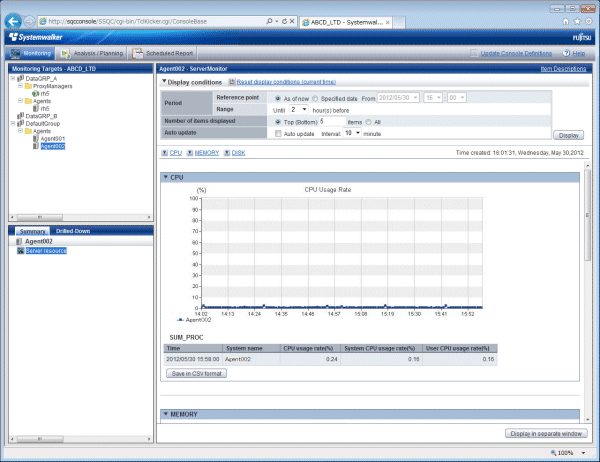
Task: Open the From minute dropdown
Action: (x=457, y=98)
